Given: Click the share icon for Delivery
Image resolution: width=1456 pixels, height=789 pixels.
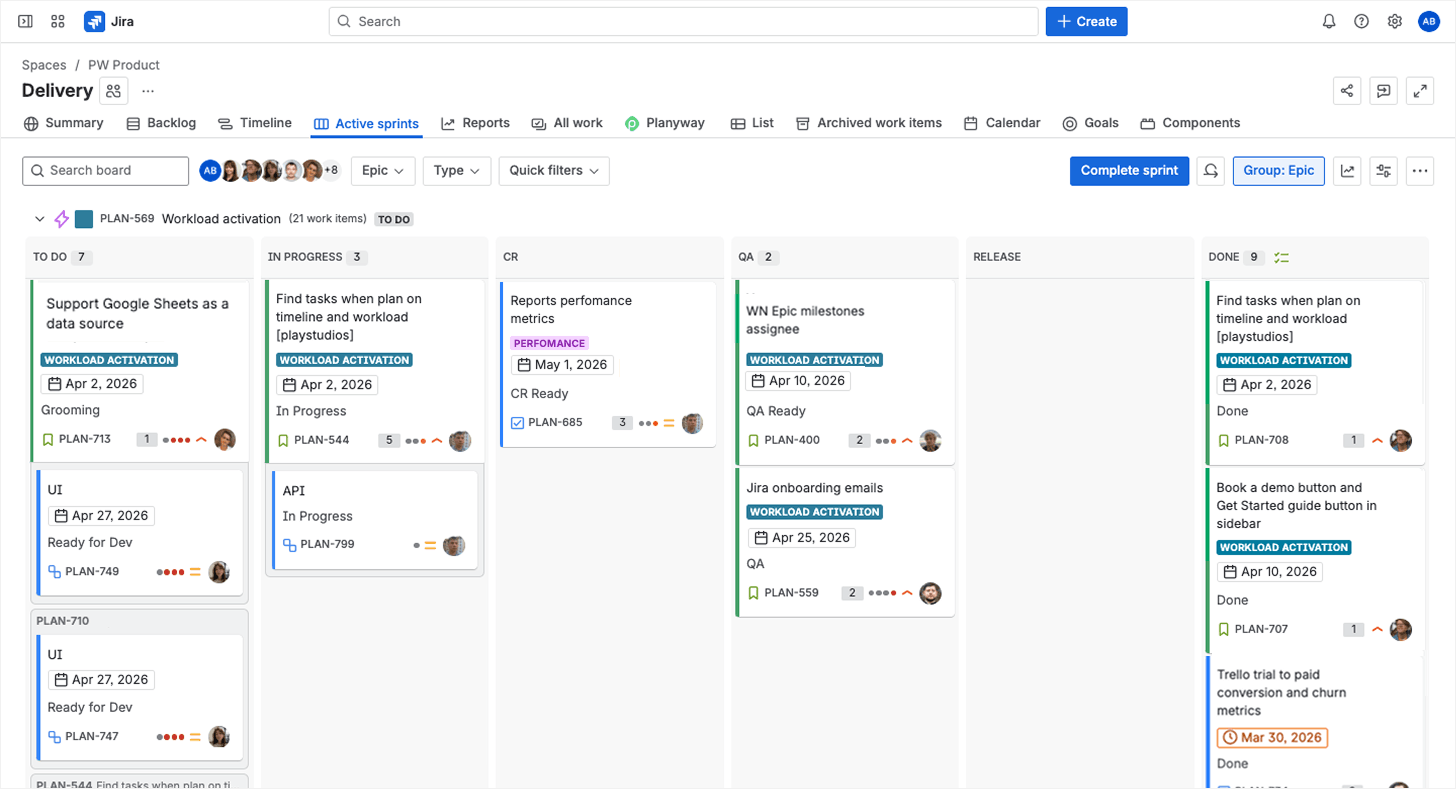Looking at the screenshot, I should coord(1347,91).
